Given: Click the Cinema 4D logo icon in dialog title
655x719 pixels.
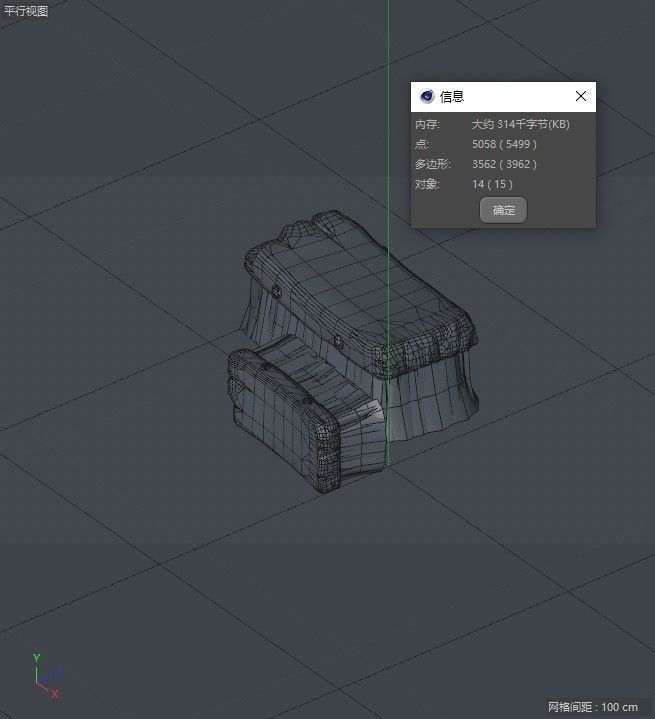Looking at the screenshot, I should [x=427, y=96].
